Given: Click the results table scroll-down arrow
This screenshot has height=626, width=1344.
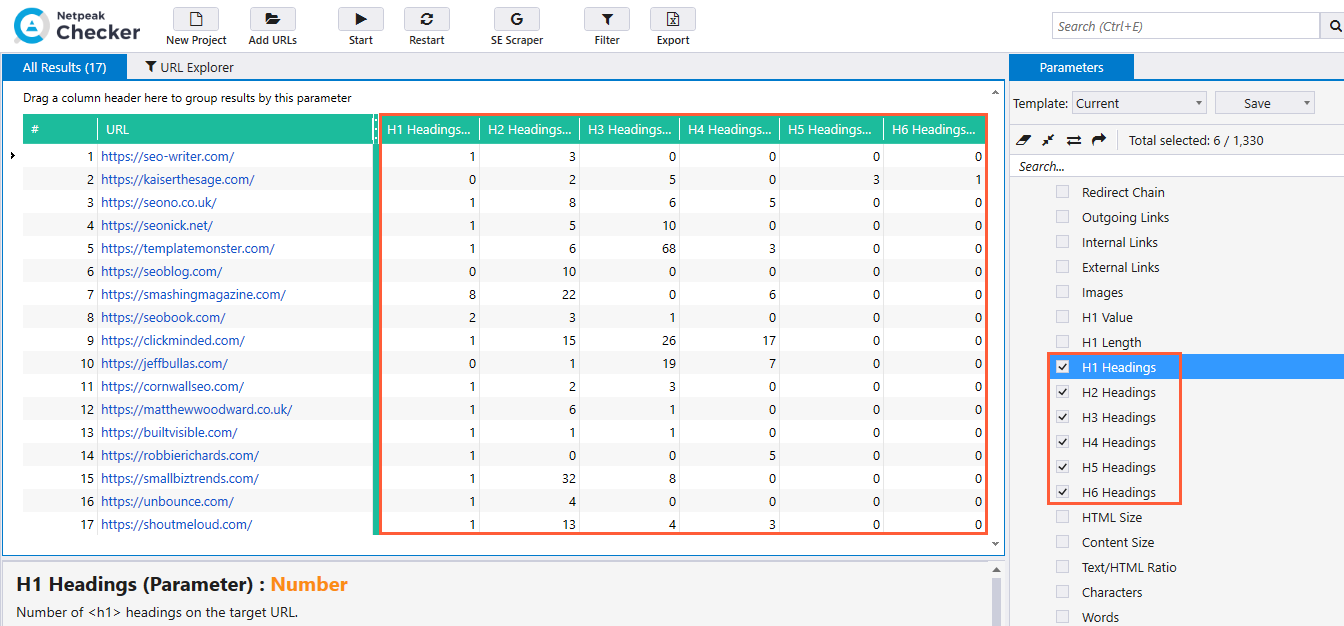Looking at the screenshot, I should (995, 544).
